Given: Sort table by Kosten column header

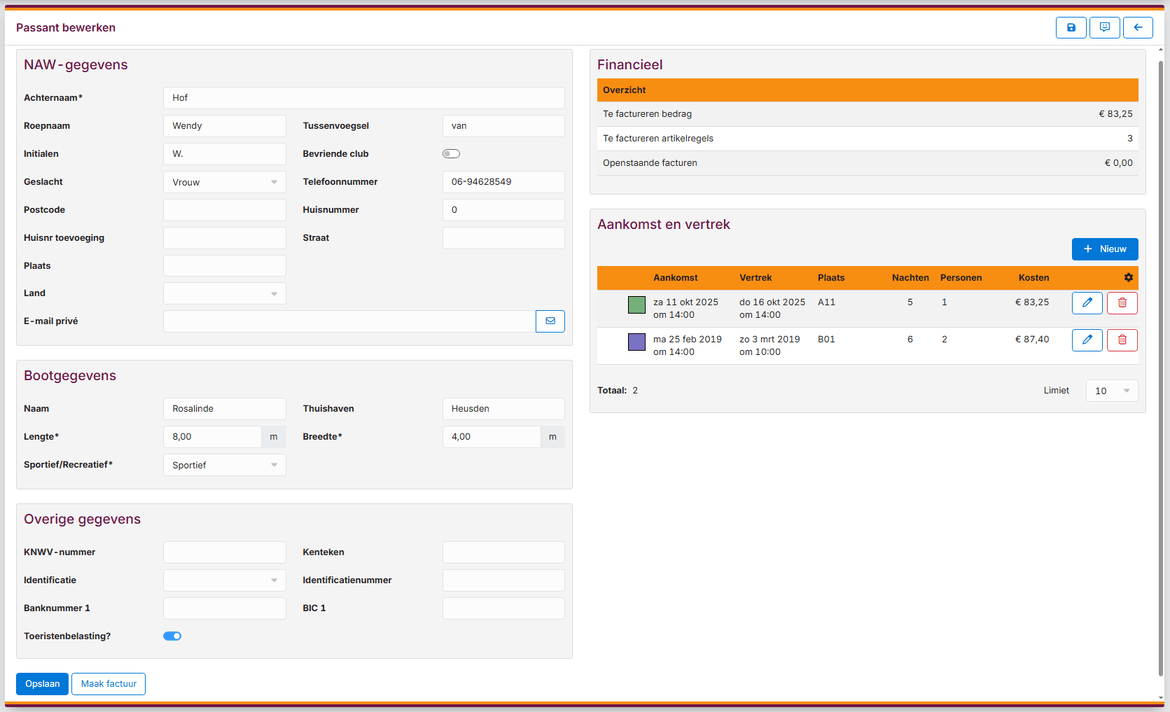Looking at the screenshot, I should (1033, 278).
